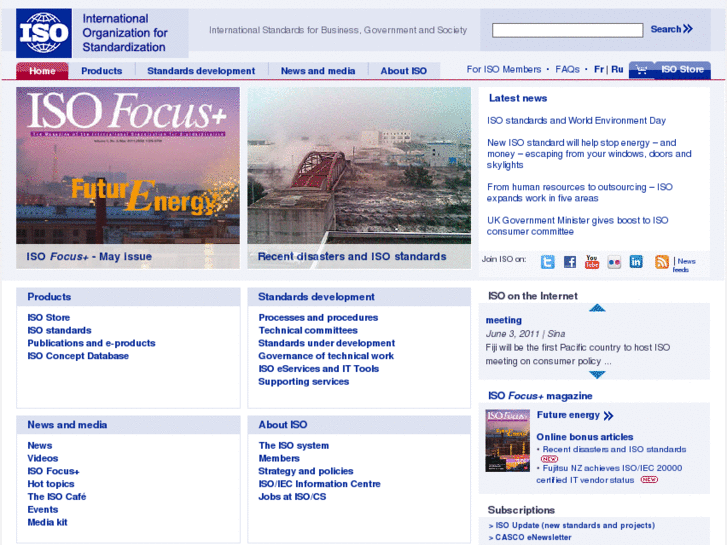This screenshot has width=727, height=545.
Task: Open the Events link
Action: [x=43, y=509]
